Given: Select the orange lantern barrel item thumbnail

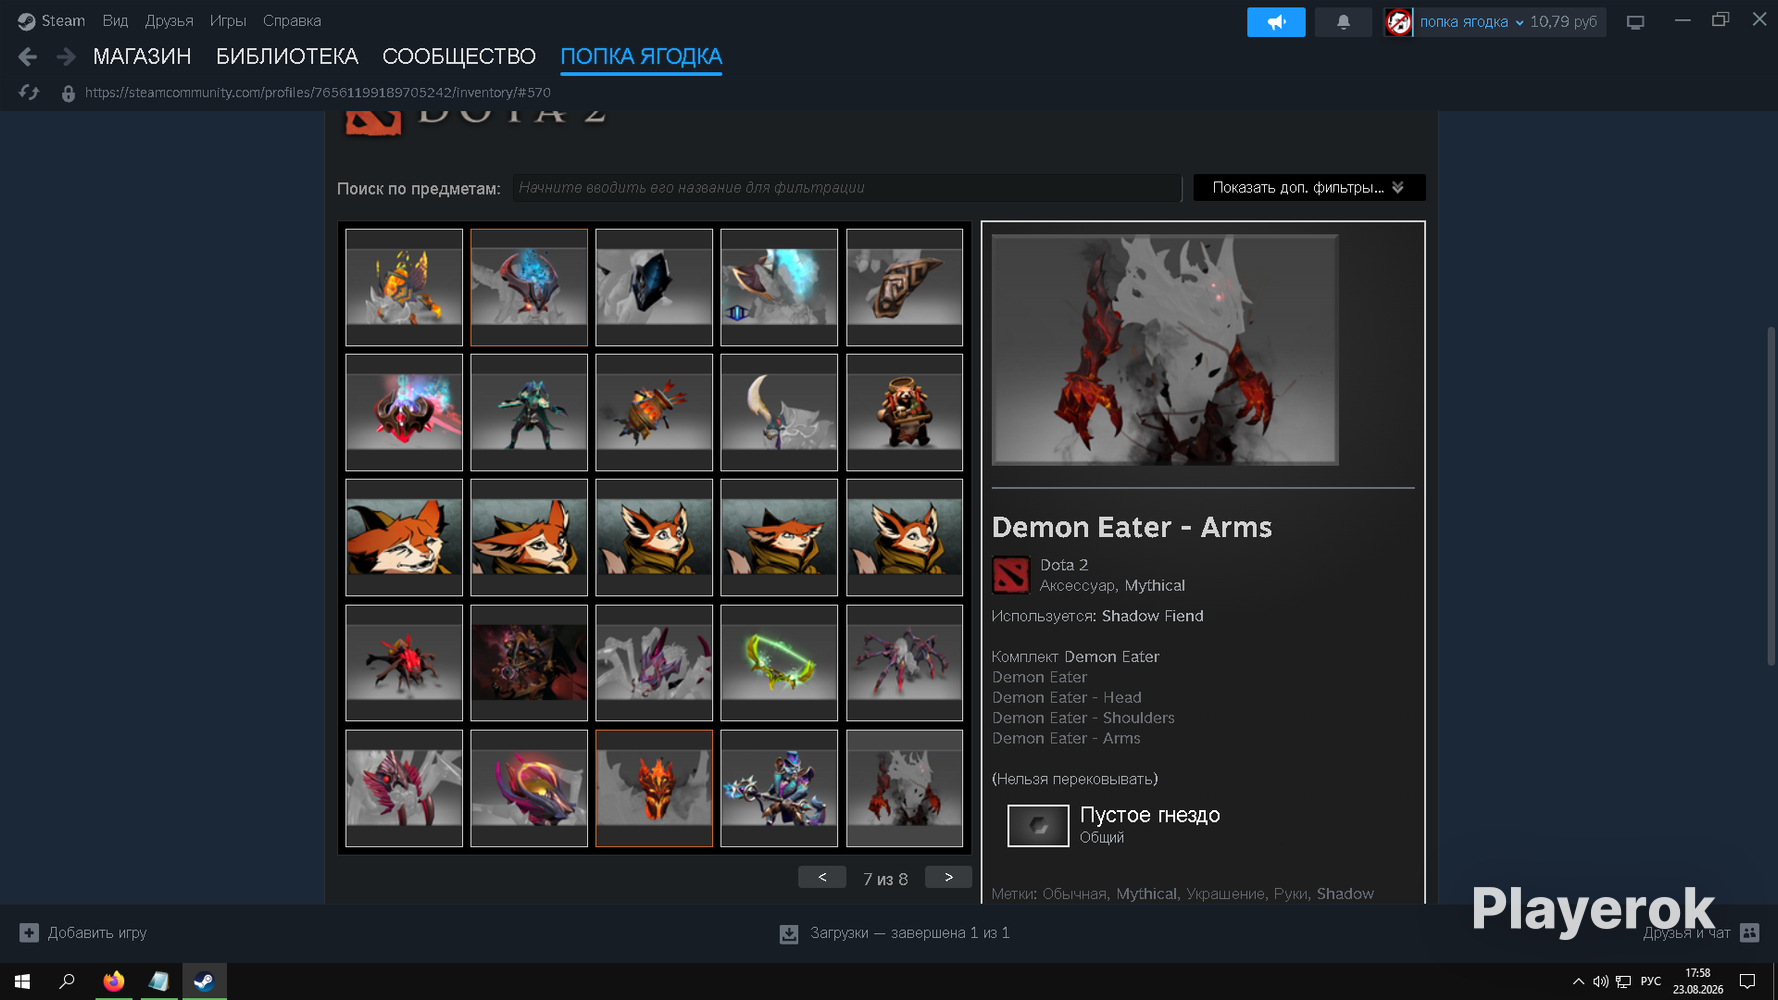Looking at the screenshot, I should tap(654, 413).
